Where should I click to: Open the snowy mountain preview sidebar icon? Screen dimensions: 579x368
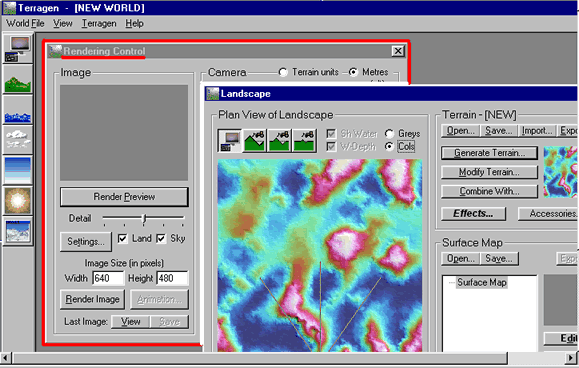click(x=17, y=231)
